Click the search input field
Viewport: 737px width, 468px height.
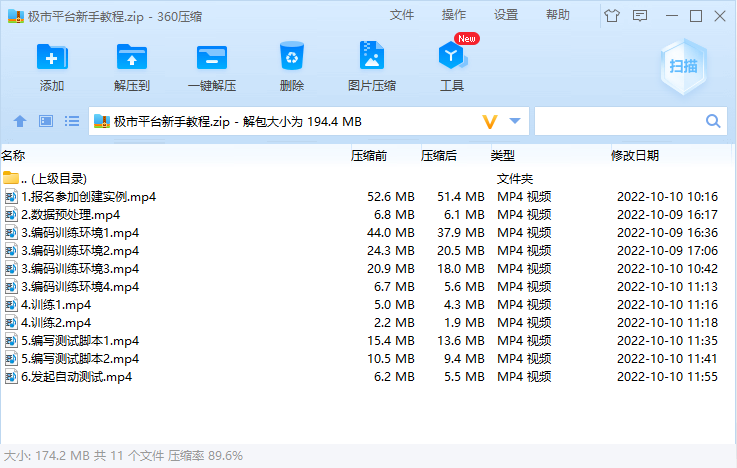(x=620, y=121)
